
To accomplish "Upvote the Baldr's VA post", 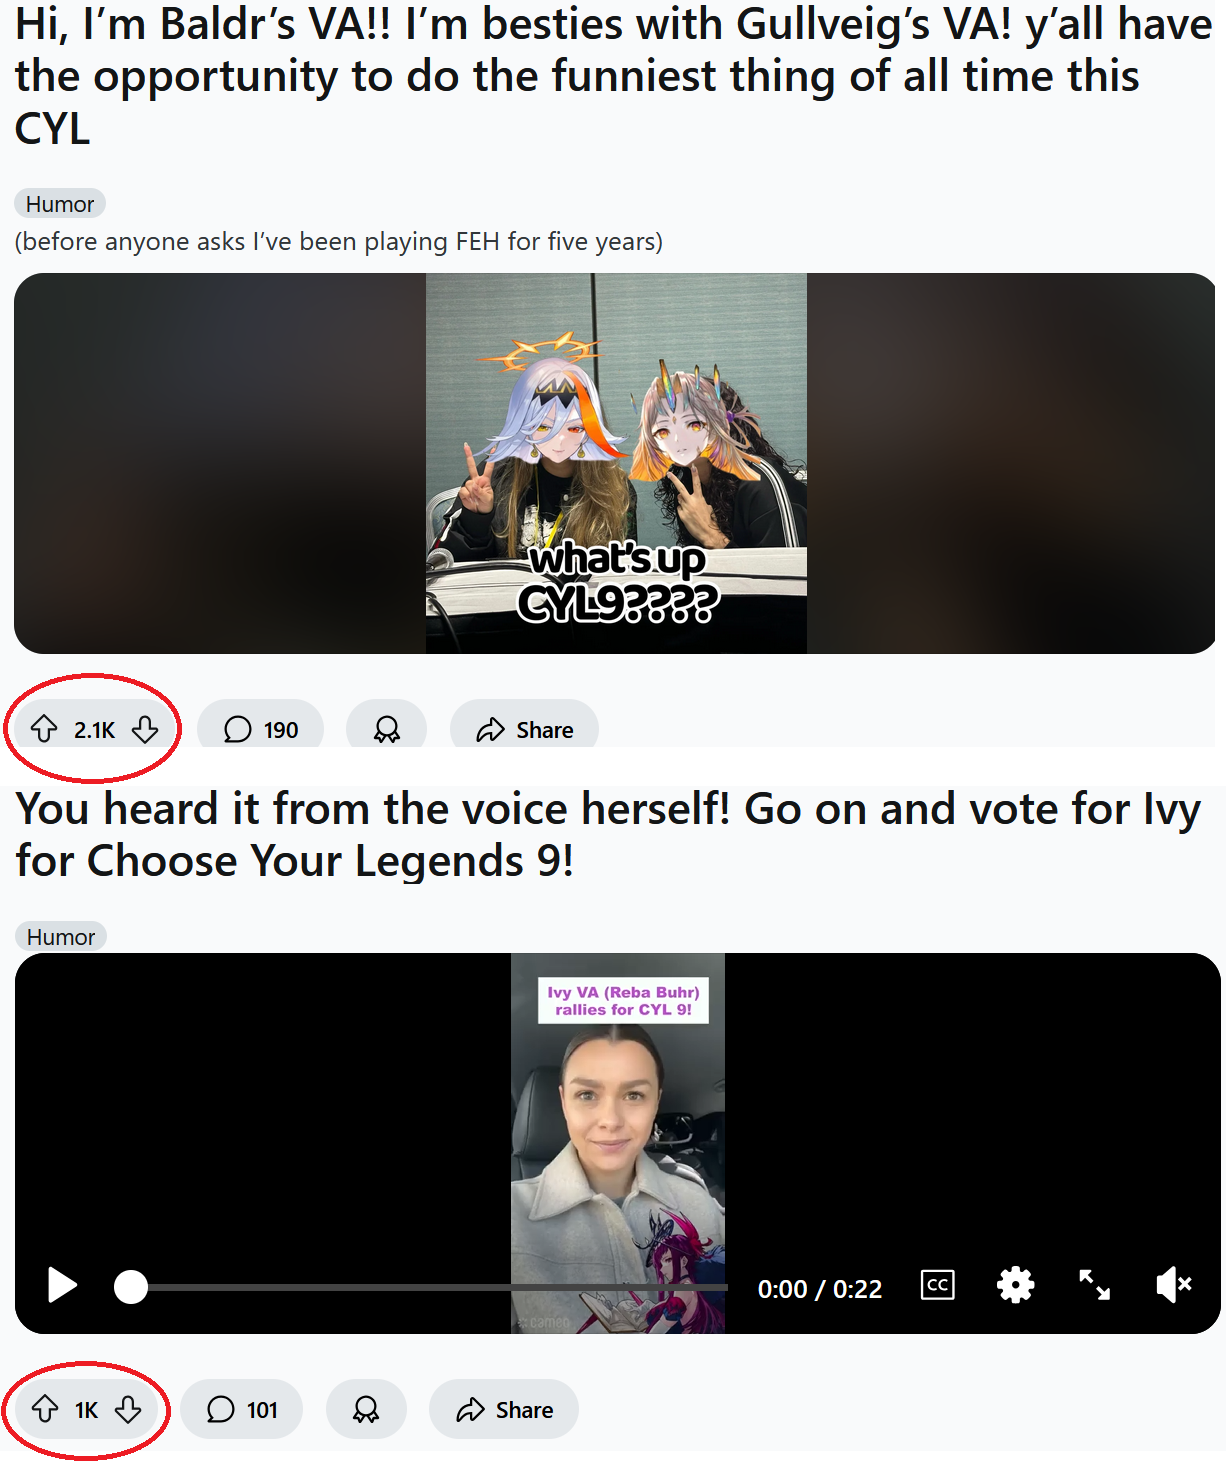I will [44, 730].
